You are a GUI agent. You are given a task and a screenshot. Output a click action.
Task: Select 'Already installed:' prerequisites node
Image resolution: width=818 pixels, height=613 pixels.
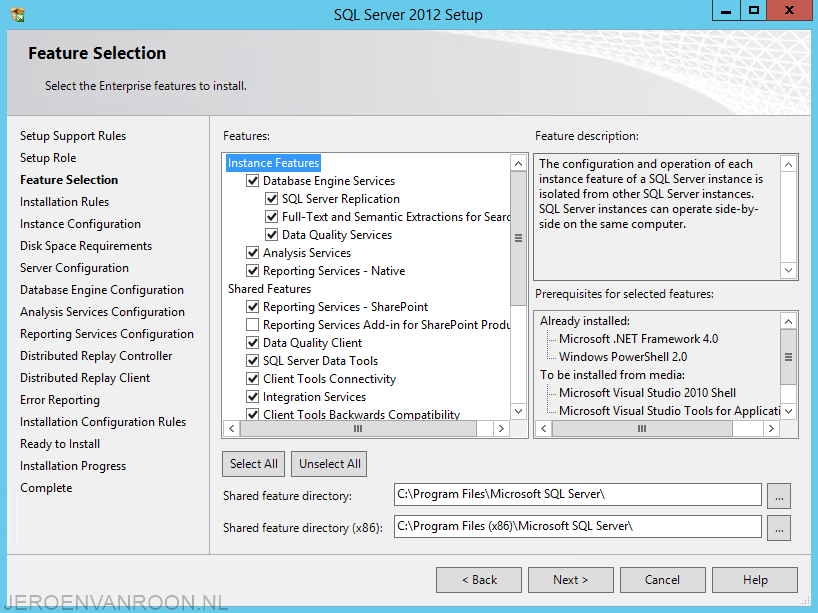click(585, 321)
